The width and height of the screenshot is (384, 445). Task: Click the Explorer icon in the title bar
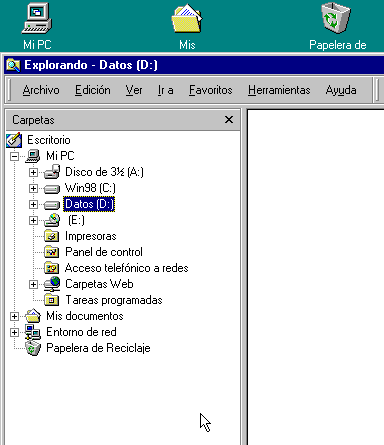13,65
